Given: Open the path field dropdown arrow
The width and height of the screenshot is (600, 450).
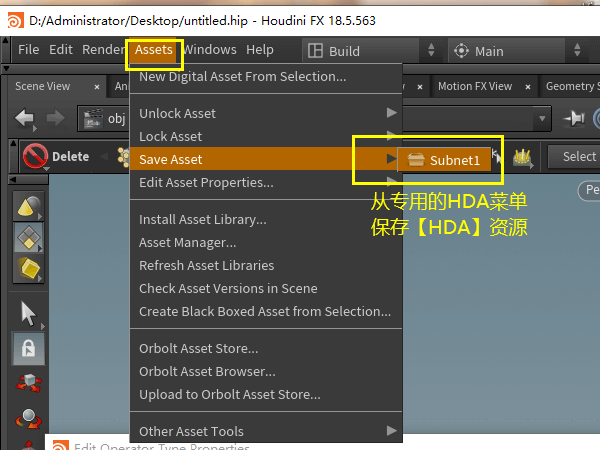Looking at the screenshot, I should (x=542, y=119).
